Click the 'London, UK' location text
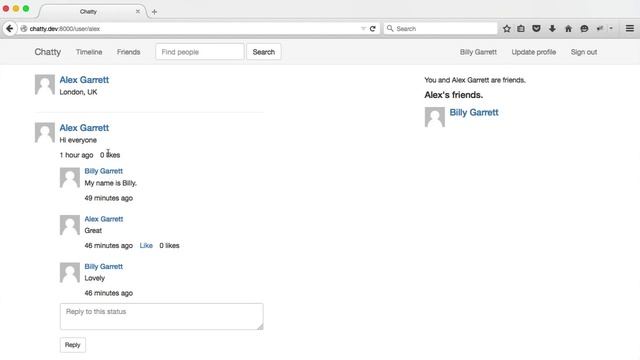Screen dimensions: 640x360 point(78,92)
